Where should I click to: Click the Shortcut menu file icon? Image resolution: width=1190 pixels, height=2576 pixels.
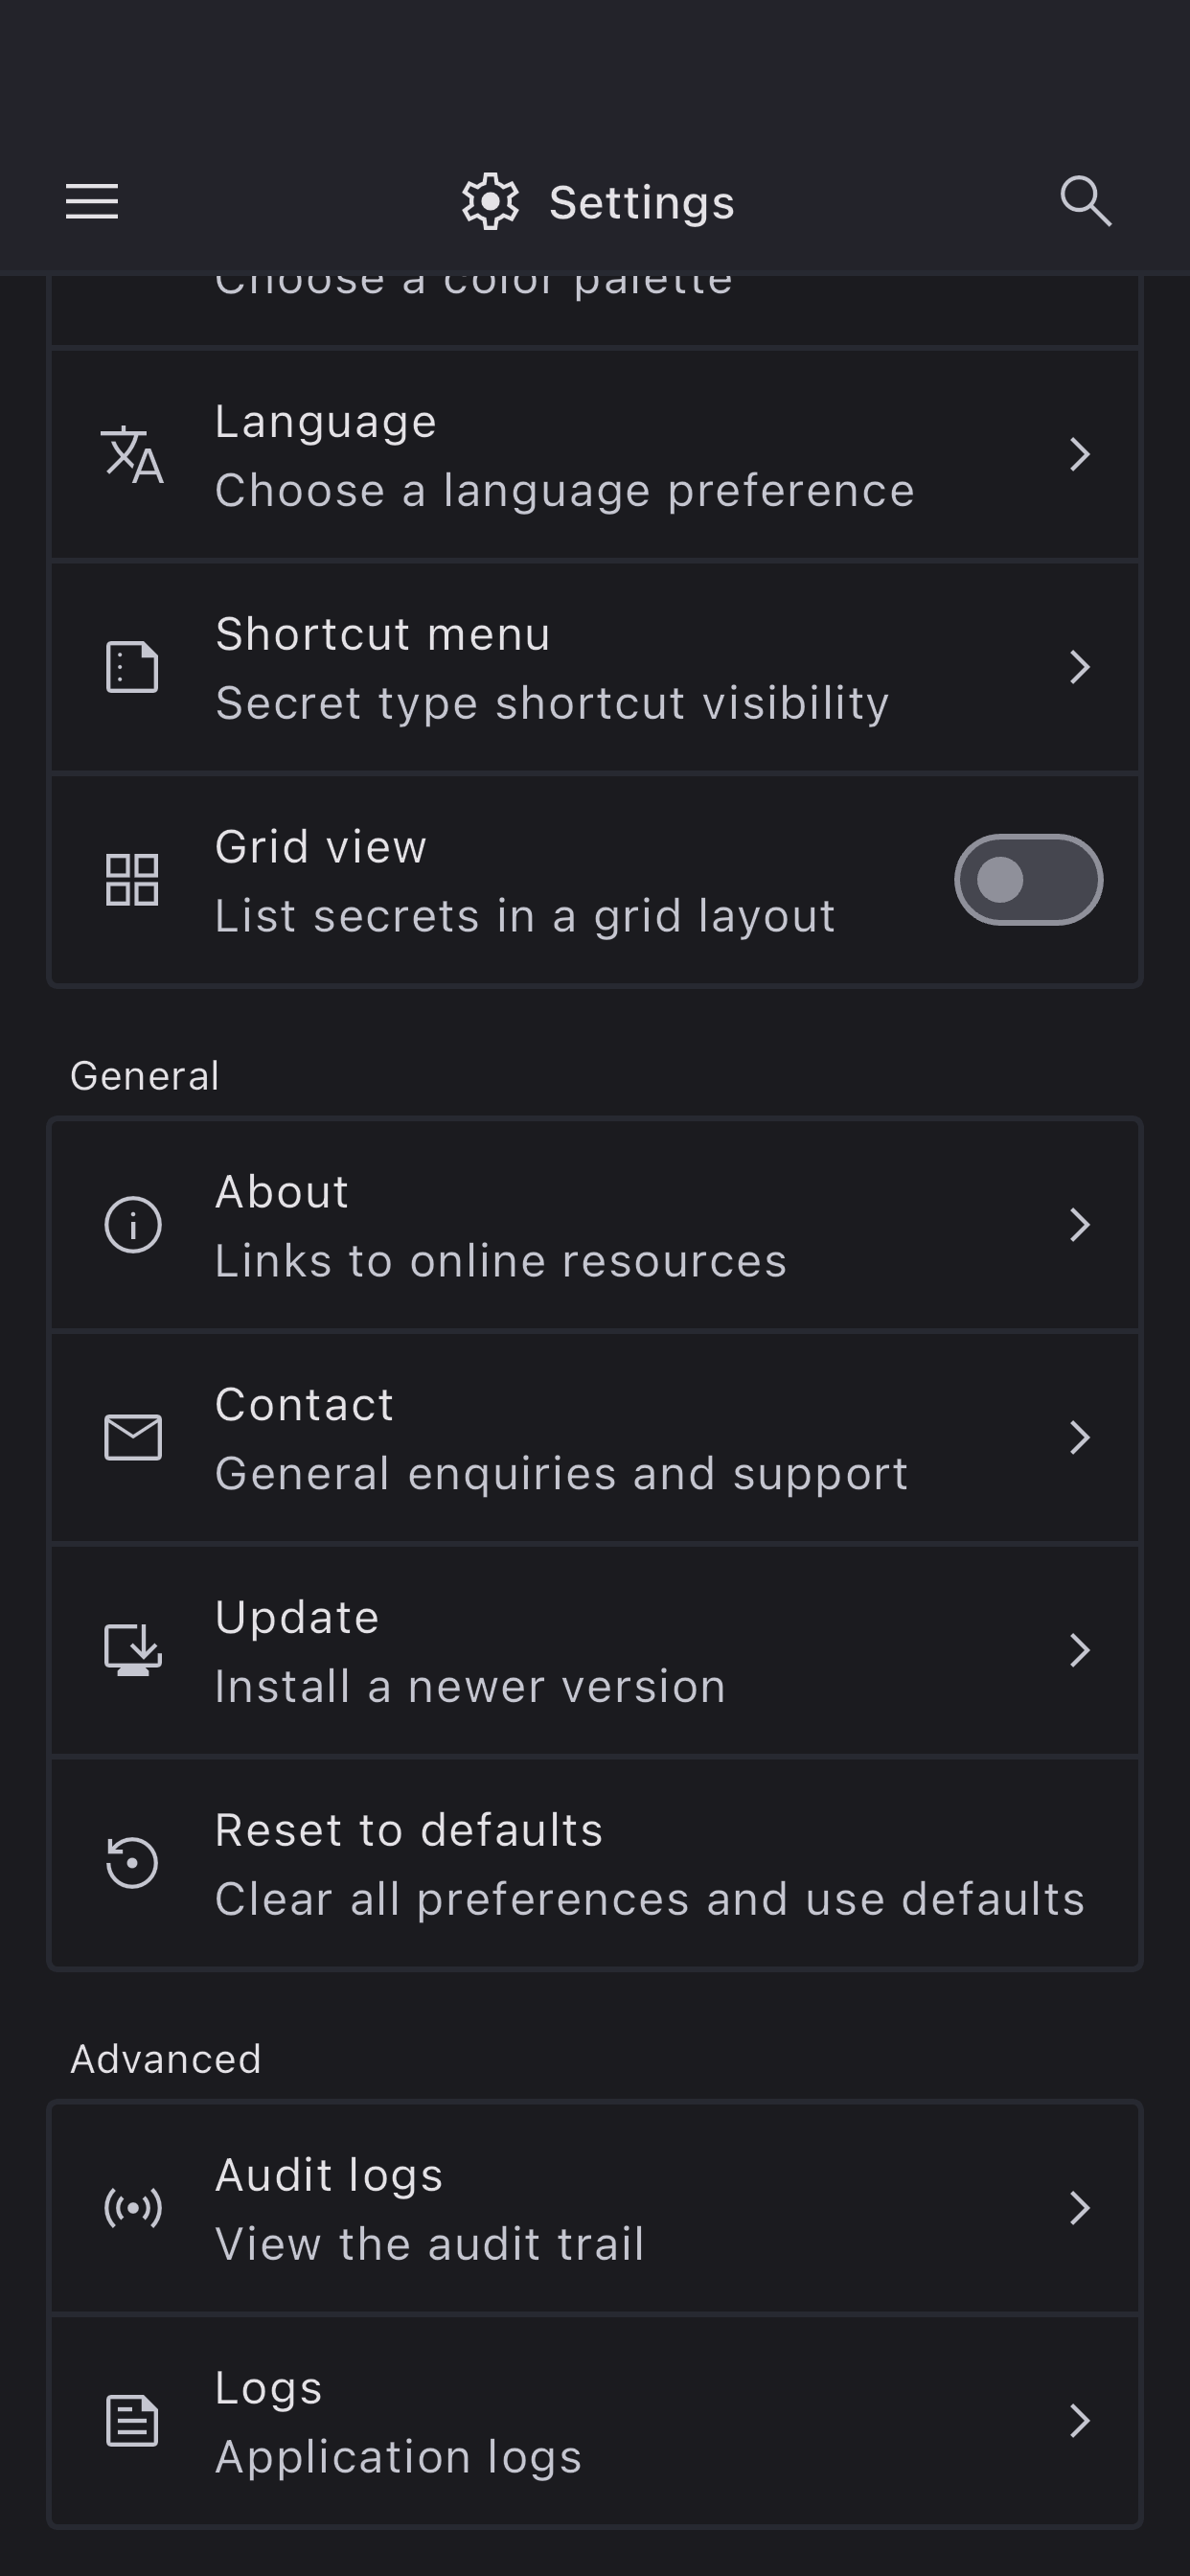pos(132,667)
